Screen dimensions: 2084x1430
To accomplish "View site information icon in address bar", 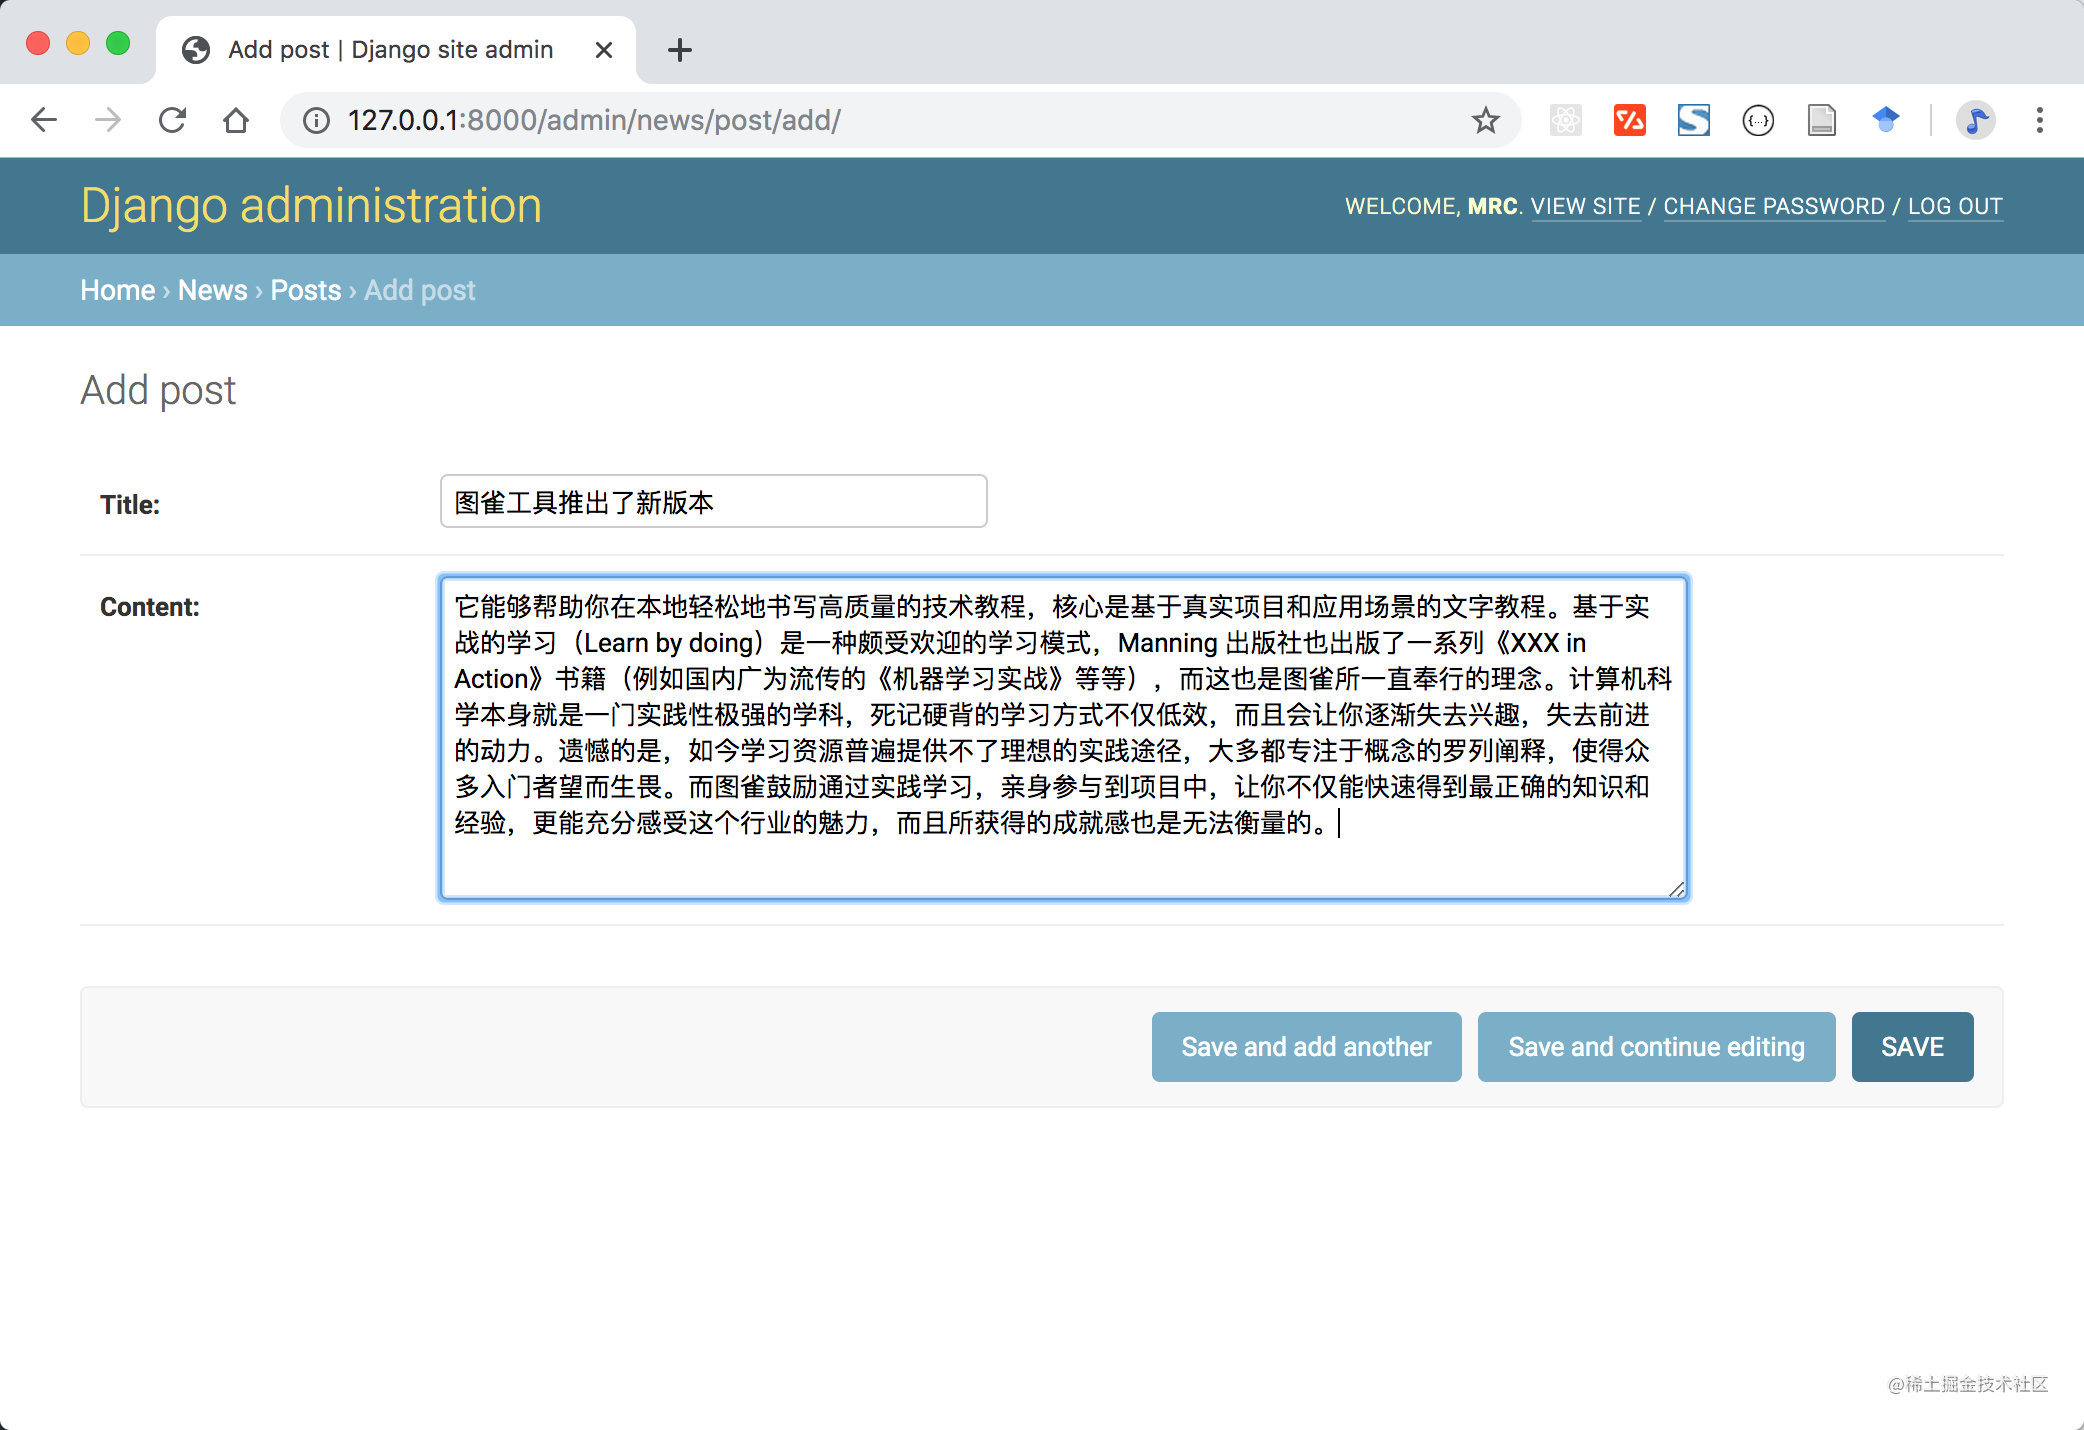I will 316,121.
